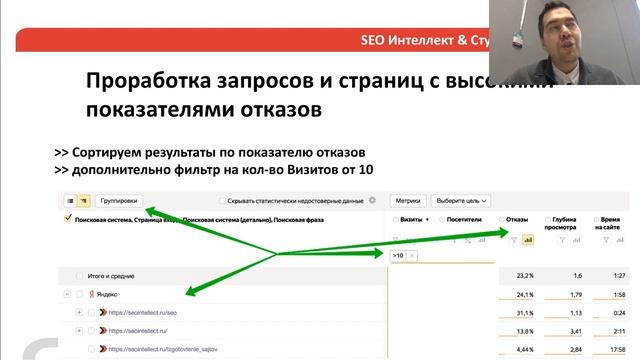Click sort arrow next to Визиты
Viewport: 640px width, 360px height.
[x=427, y=220]
